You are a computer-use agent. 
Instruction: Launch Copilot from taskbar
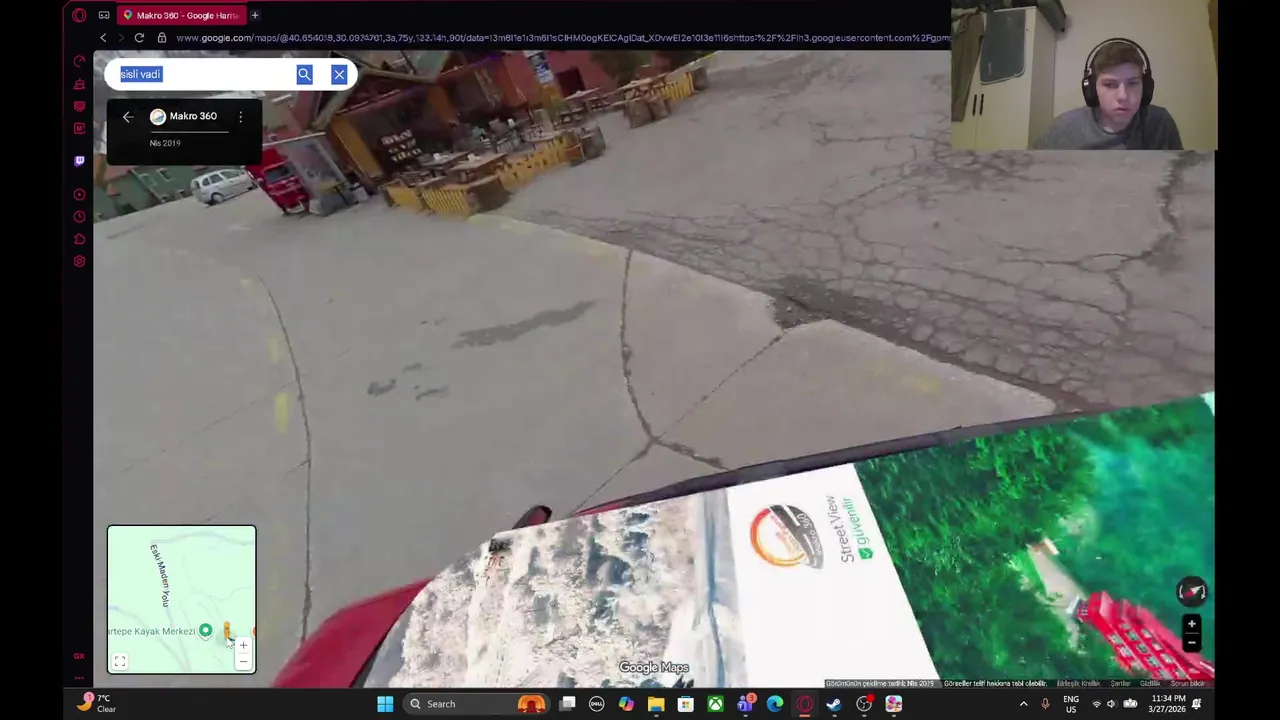(626, 704)
